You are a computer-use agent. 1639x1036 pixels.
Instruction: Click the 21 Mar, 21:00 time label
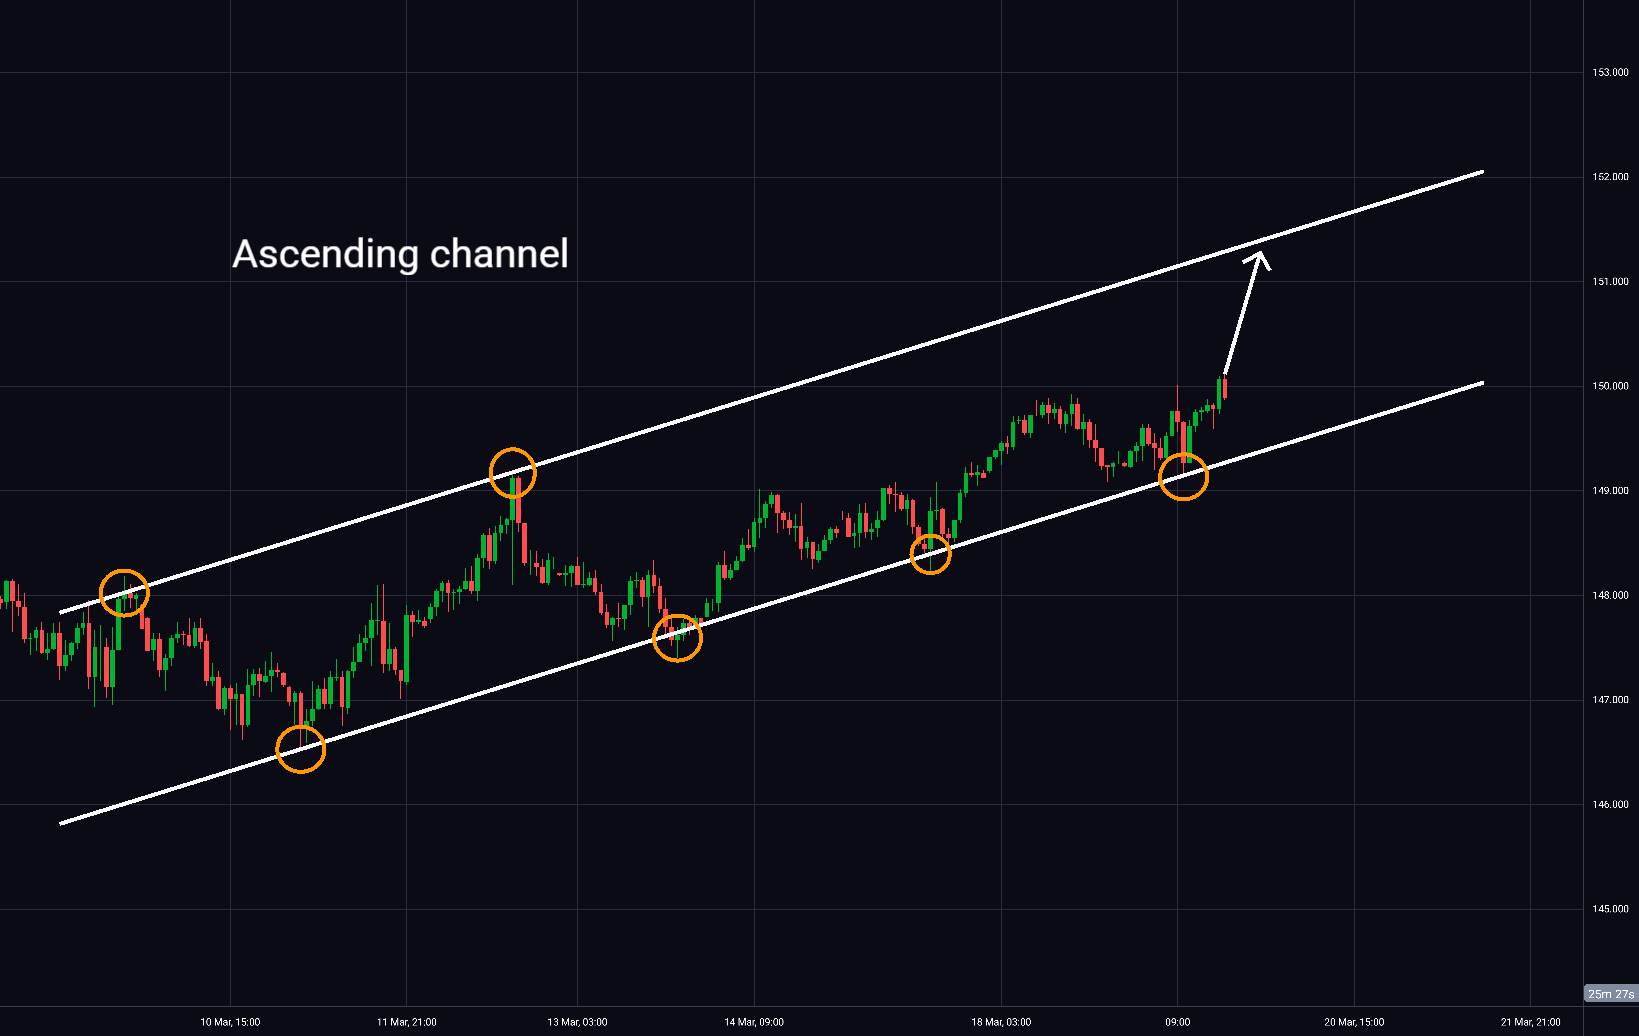(x=1530, y=1022)
